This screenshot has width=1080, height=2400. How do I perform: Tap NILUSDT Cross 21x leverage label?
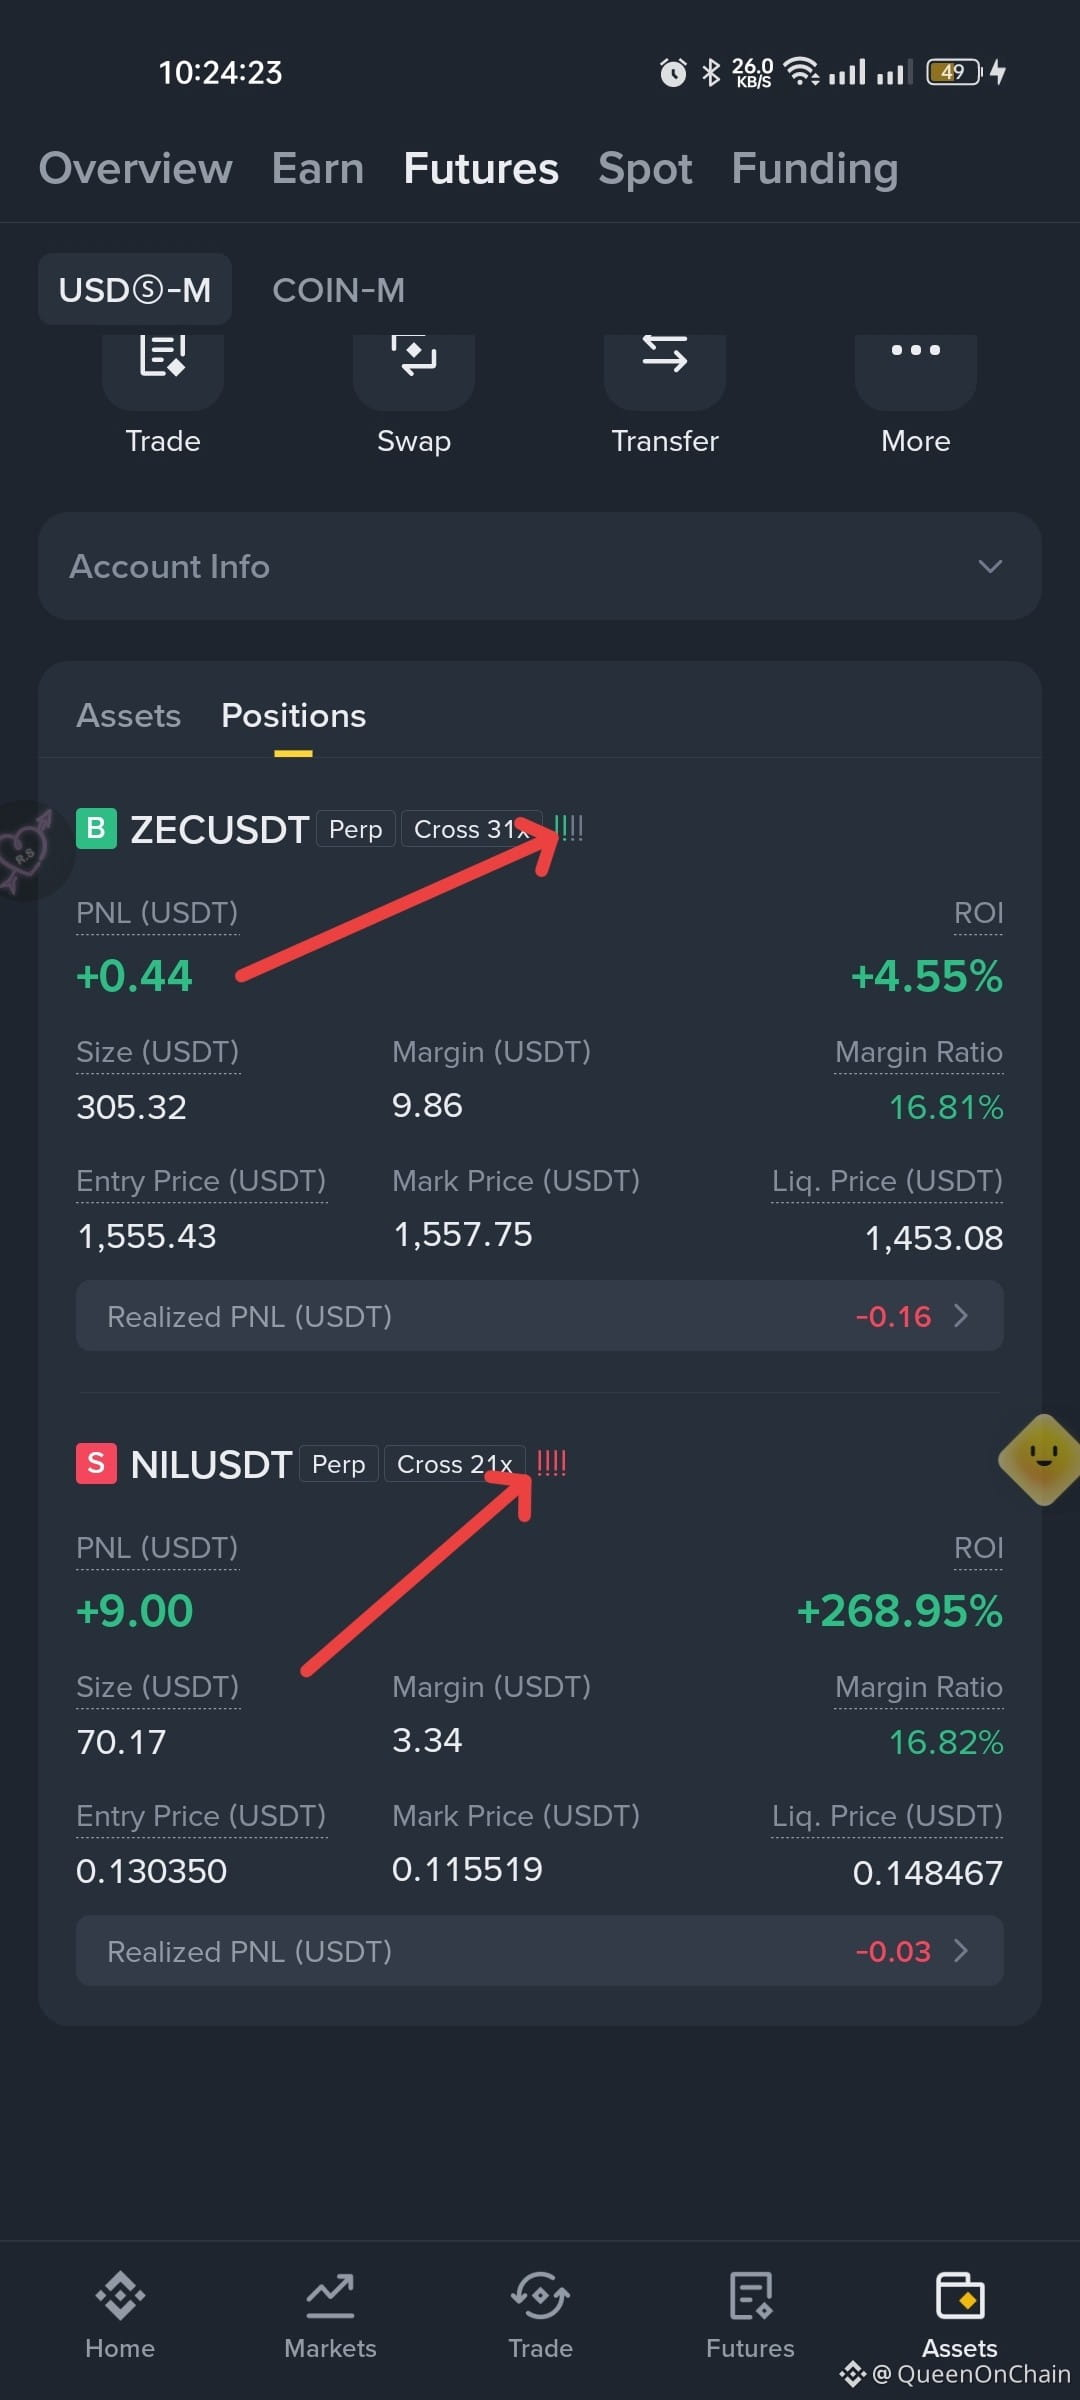tap(455, 1464)
